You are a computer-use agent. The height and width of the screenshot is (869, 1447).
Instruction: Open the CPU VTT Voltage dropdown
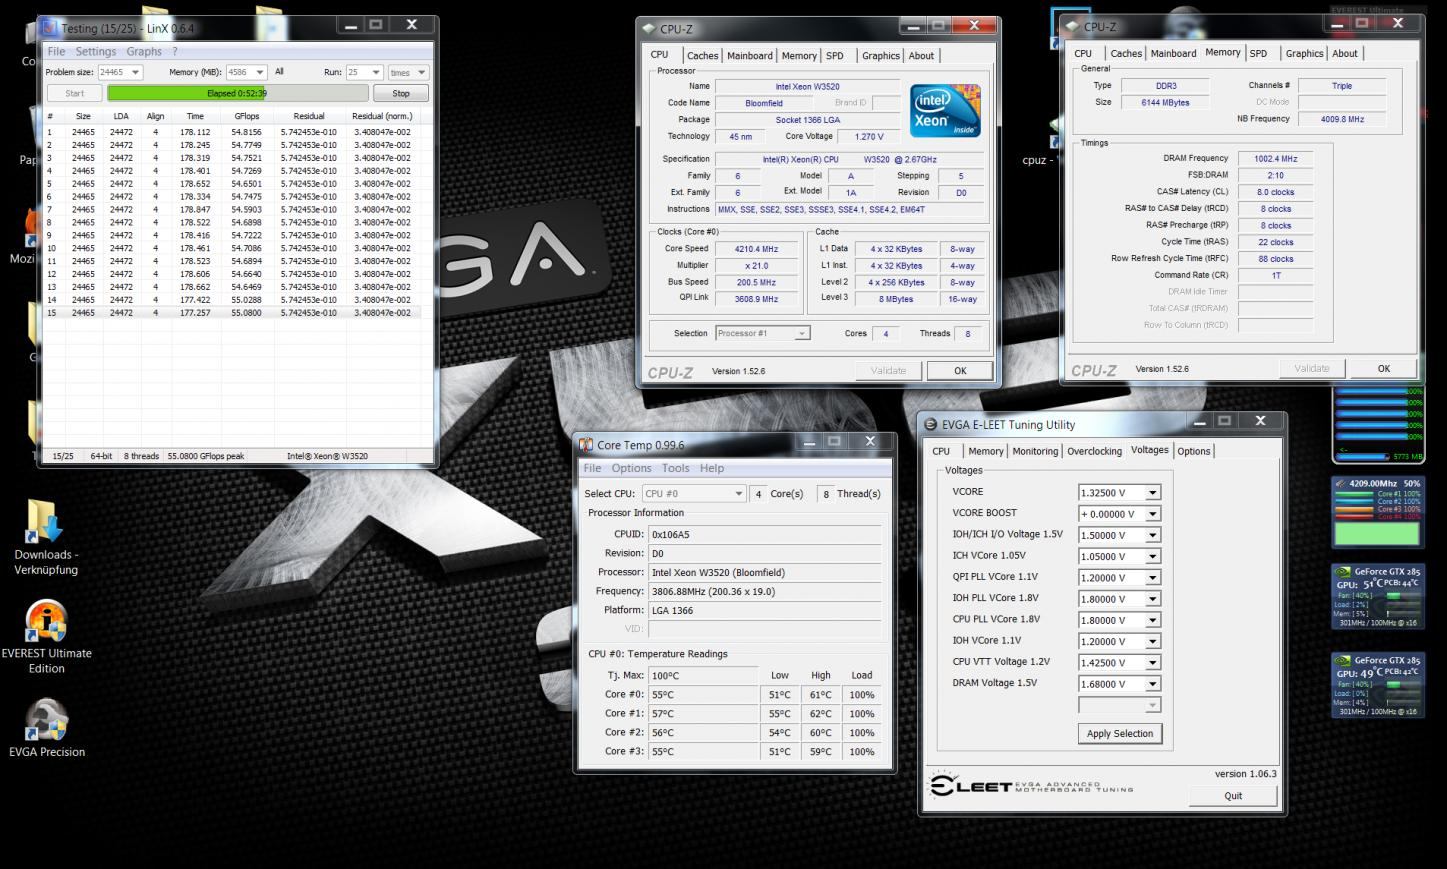1152,663
